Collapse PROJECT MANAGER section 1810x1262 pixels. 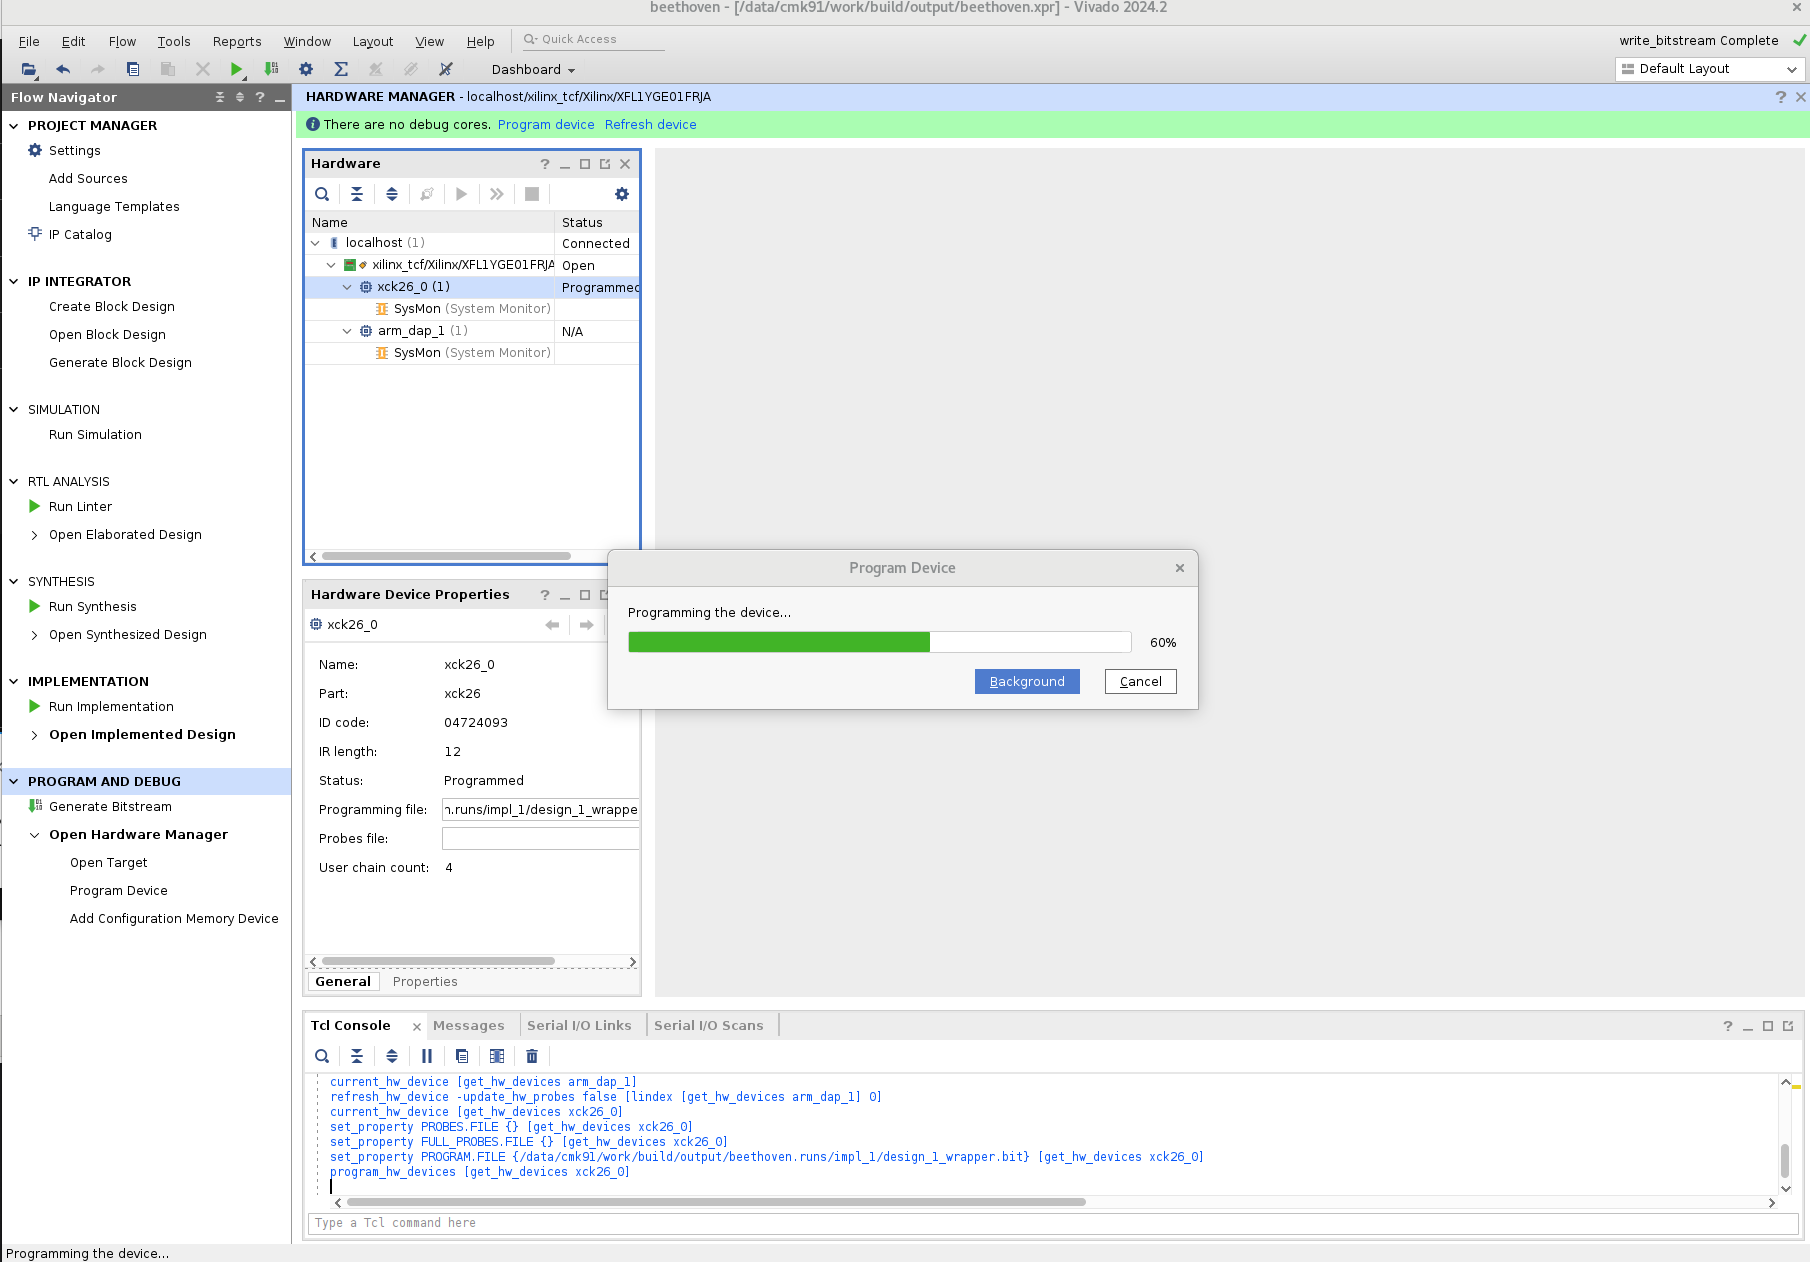(x=14, y=126)
